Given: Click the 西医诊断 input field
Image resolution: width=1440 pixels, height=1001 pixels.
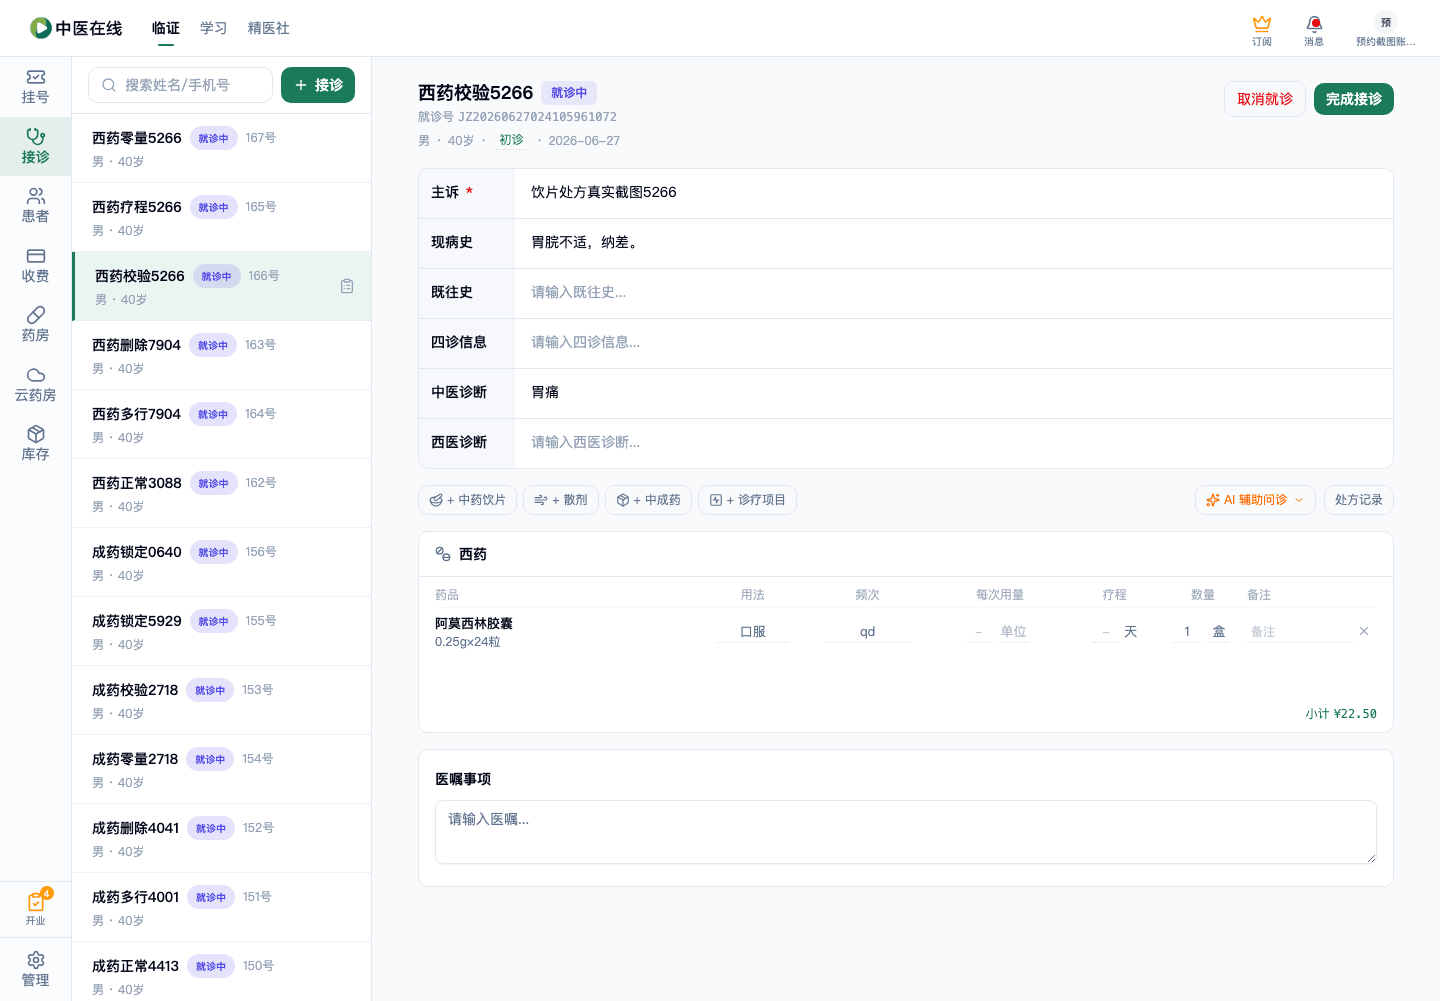Looking at the screenshot, I should (954, 443).
